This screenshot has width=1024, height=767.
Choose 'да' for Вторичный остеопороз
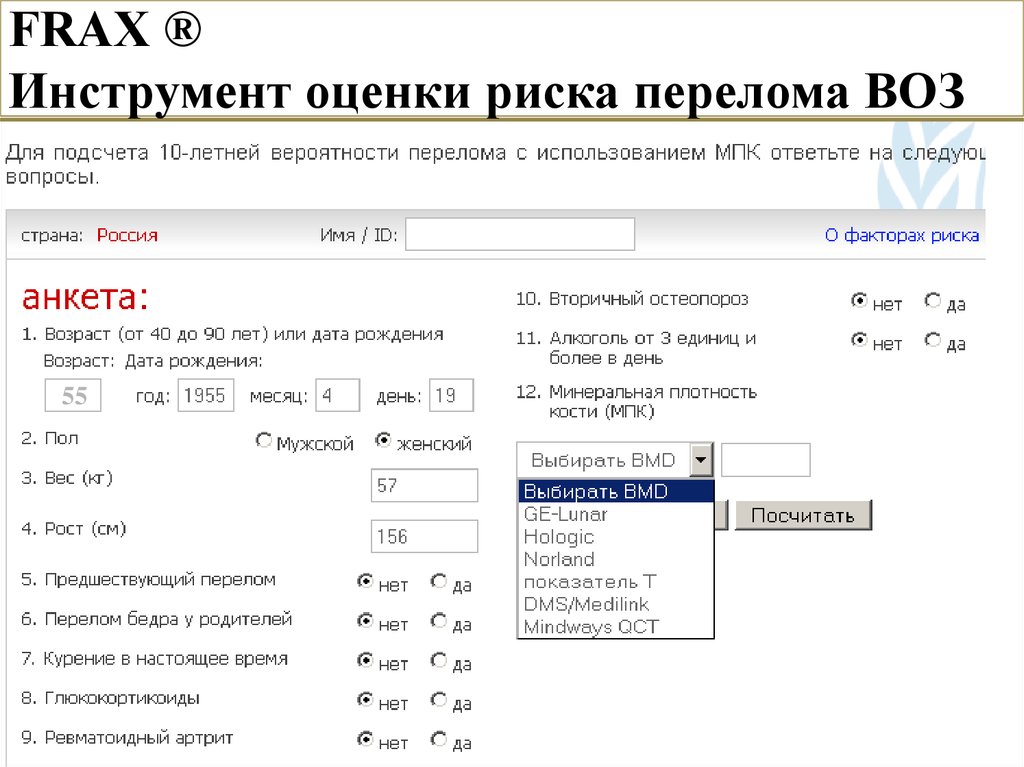(x=933, y=301)
